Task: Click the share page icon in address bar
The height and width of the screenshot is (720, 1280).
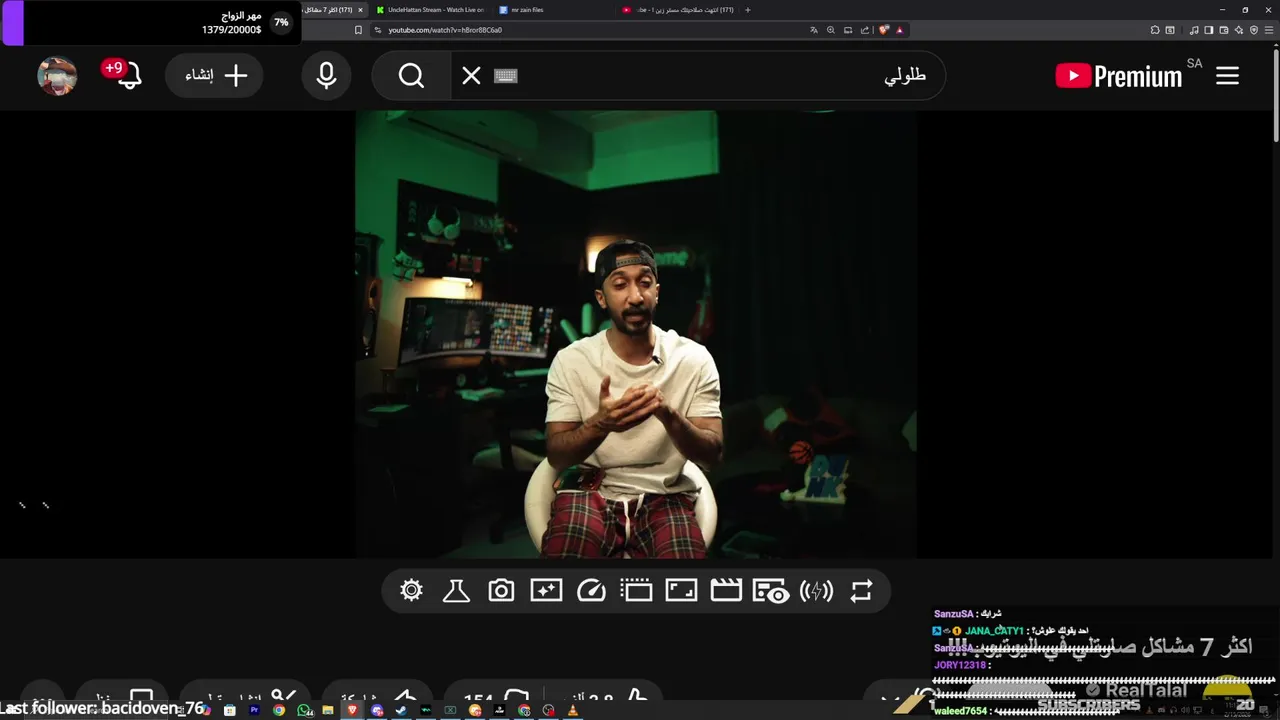Action: [865, 30]
